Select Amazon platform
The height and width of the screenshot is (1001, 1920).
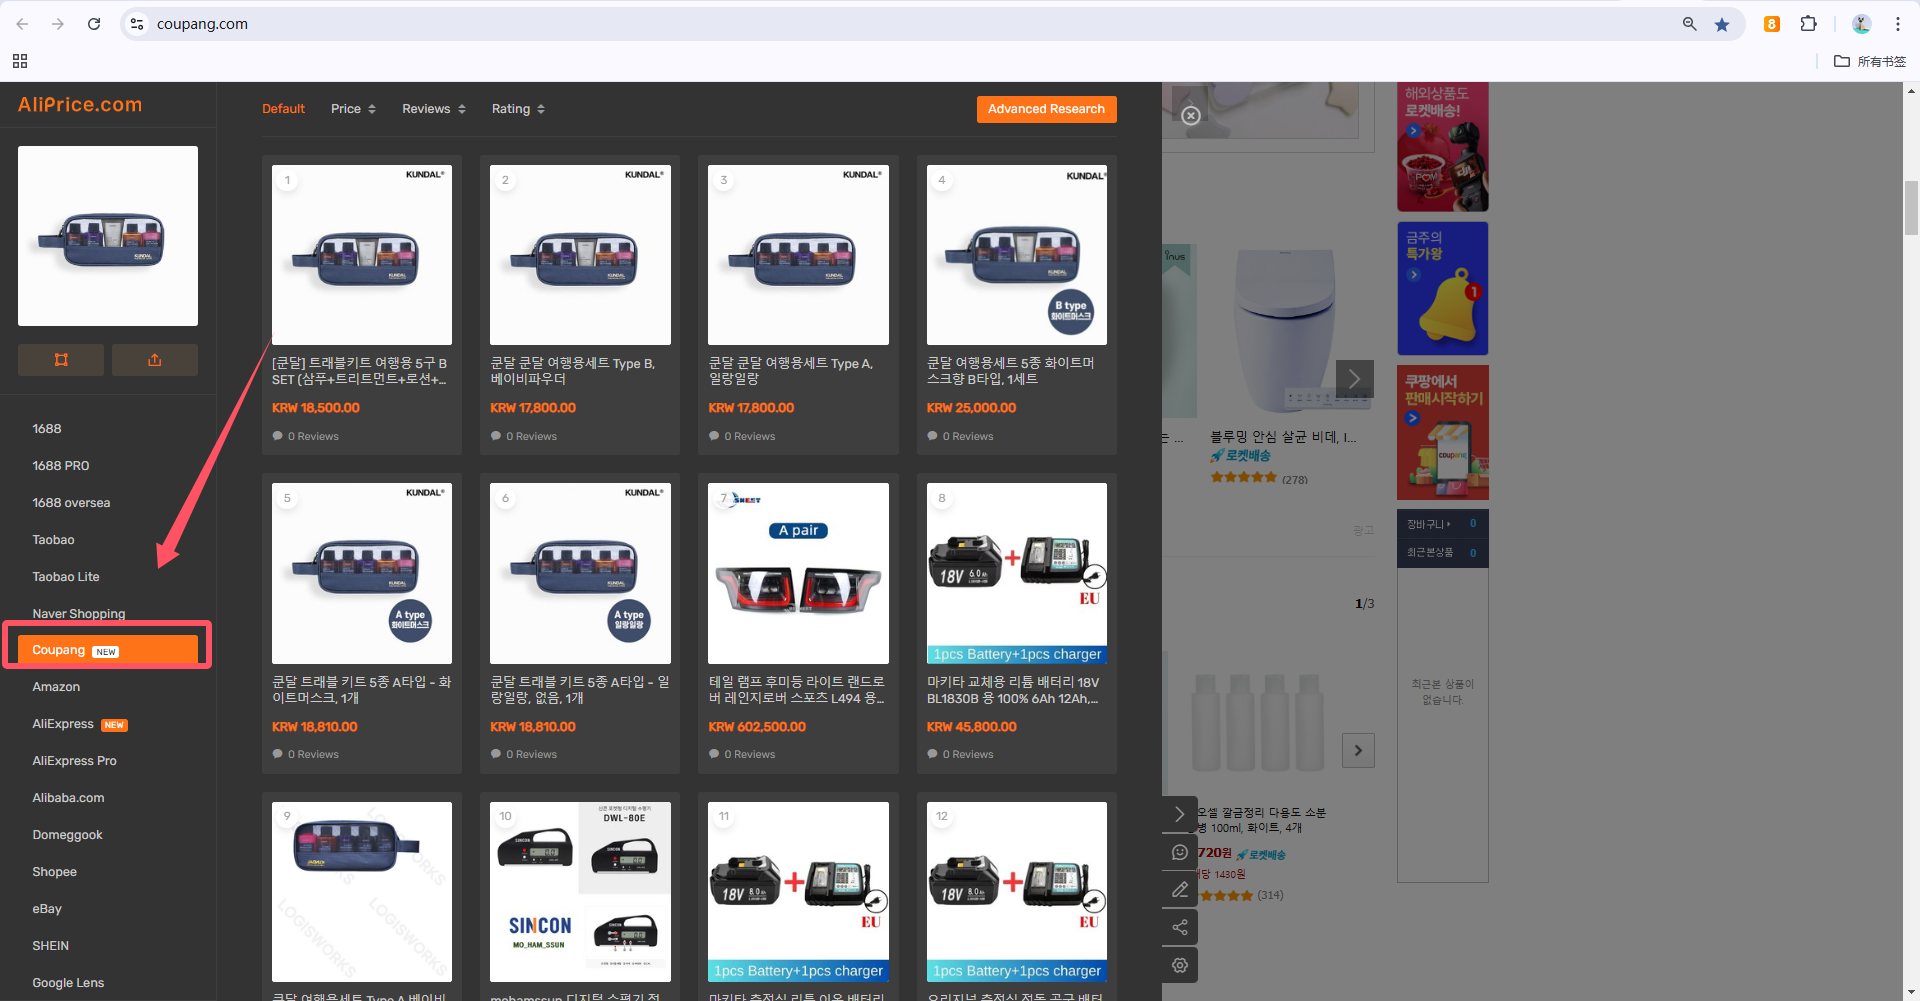coord(56,687)
